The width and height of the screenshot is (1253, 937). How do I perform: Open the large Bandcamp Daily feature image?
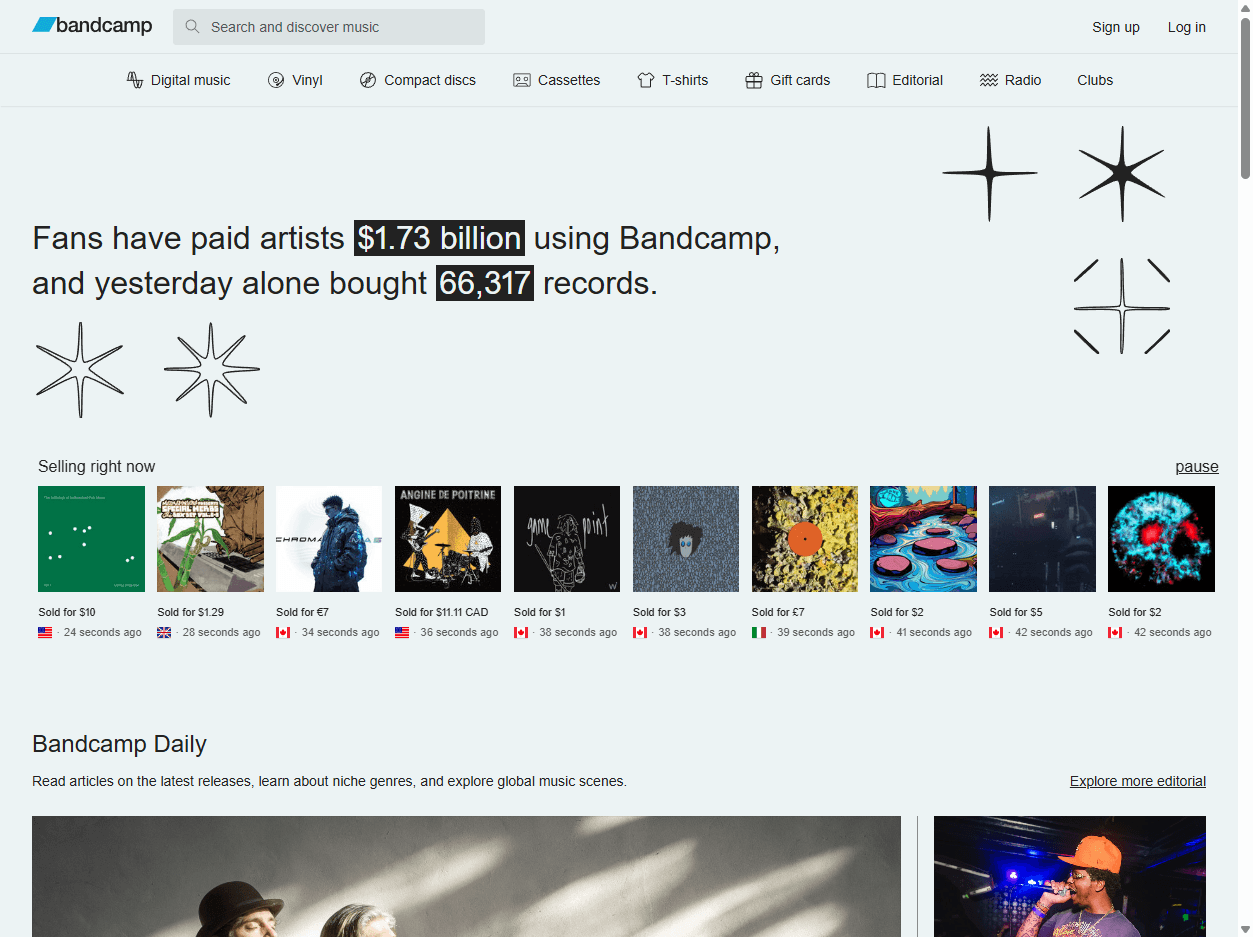coord(466,876)
